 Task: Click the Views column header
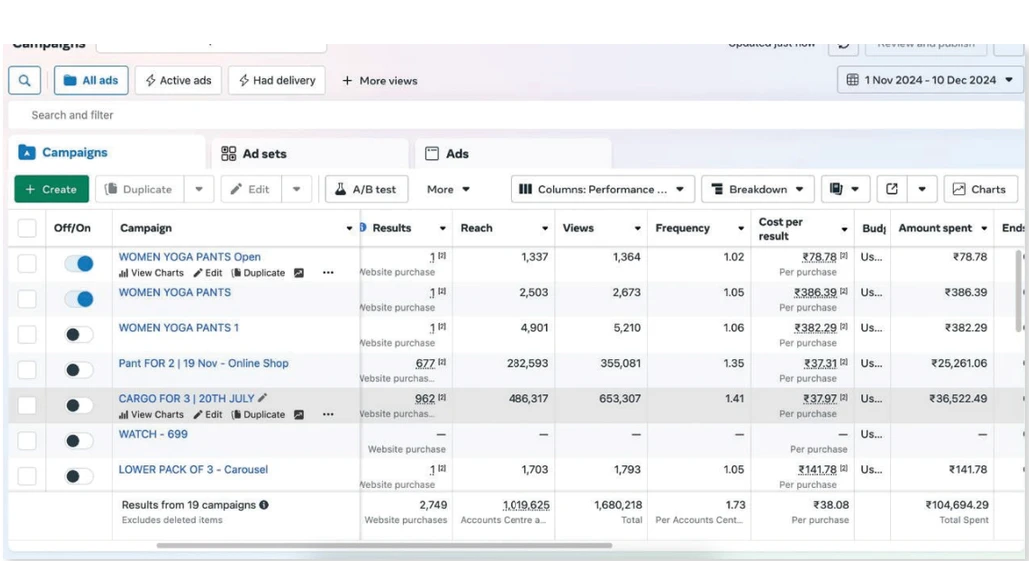(x=578, y=228)
